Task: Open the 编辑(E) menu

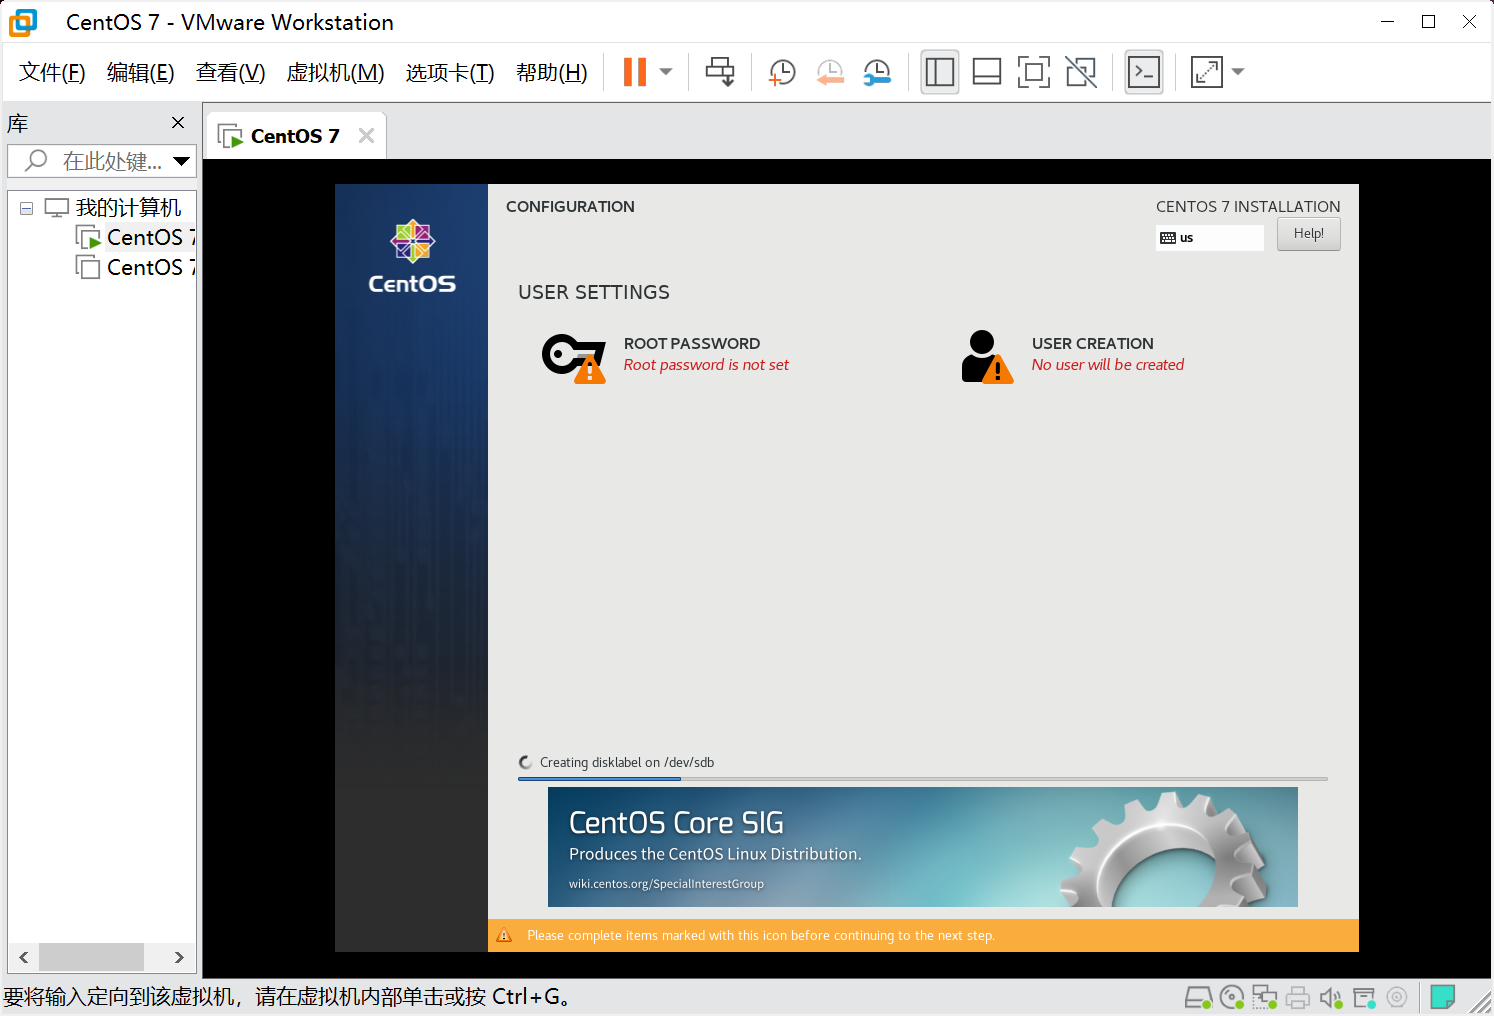Action: click(140, 72)
